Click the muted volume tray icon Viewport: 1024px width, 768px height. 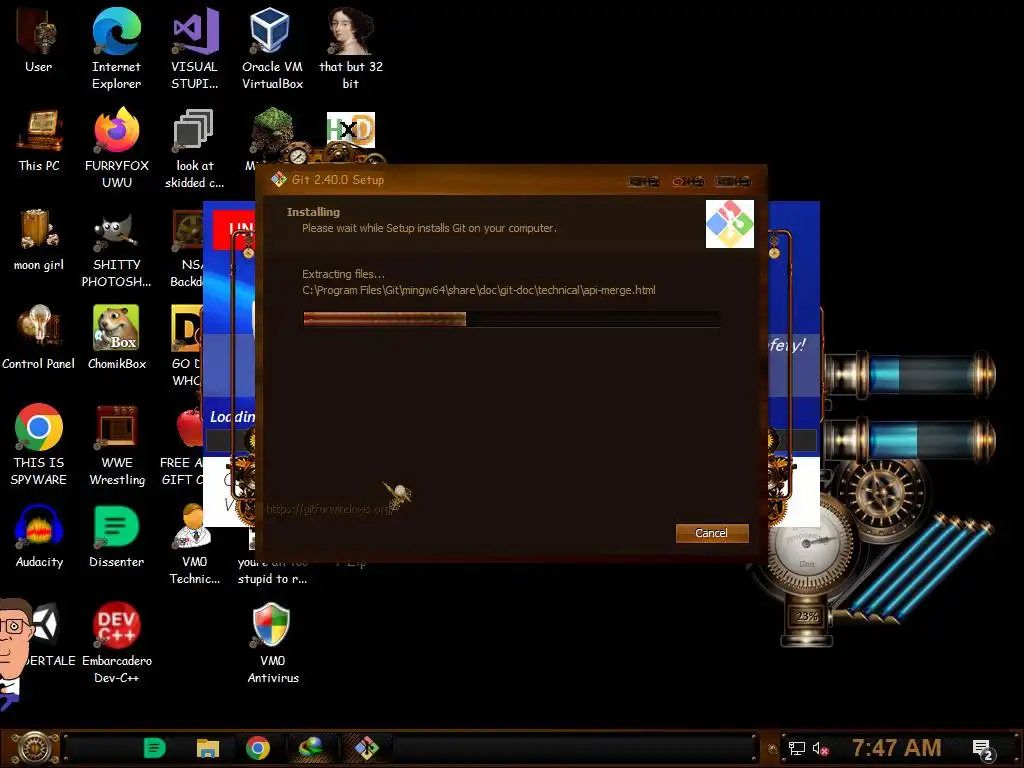coord(820,748)
